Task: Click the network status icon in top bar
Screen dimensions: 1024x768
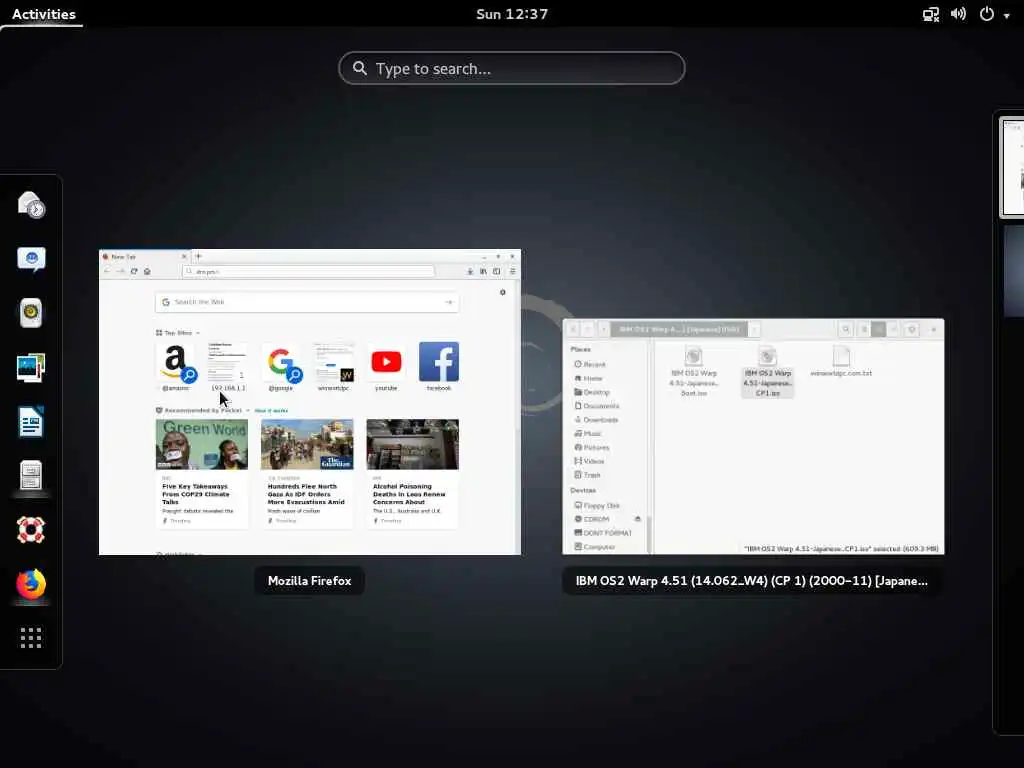Action: pyautogui.click(x=930, y=14)
